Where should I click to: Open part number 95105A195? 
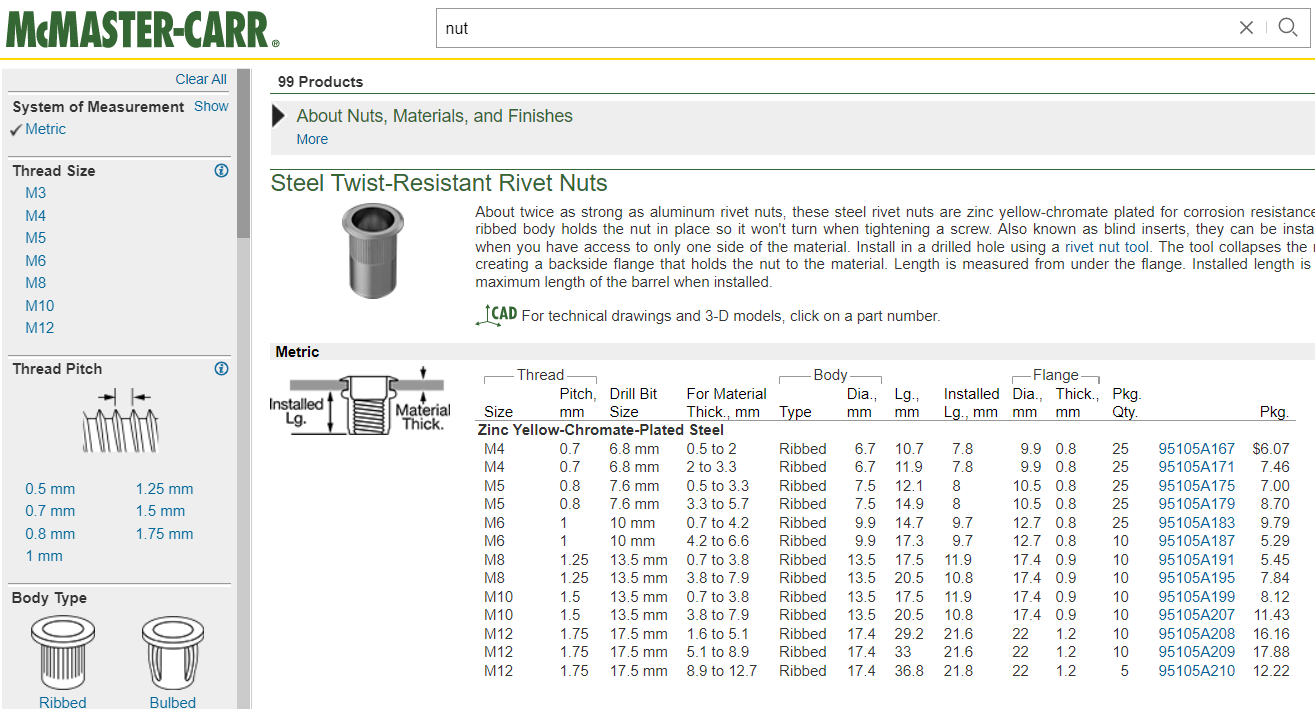(1196, 578)
